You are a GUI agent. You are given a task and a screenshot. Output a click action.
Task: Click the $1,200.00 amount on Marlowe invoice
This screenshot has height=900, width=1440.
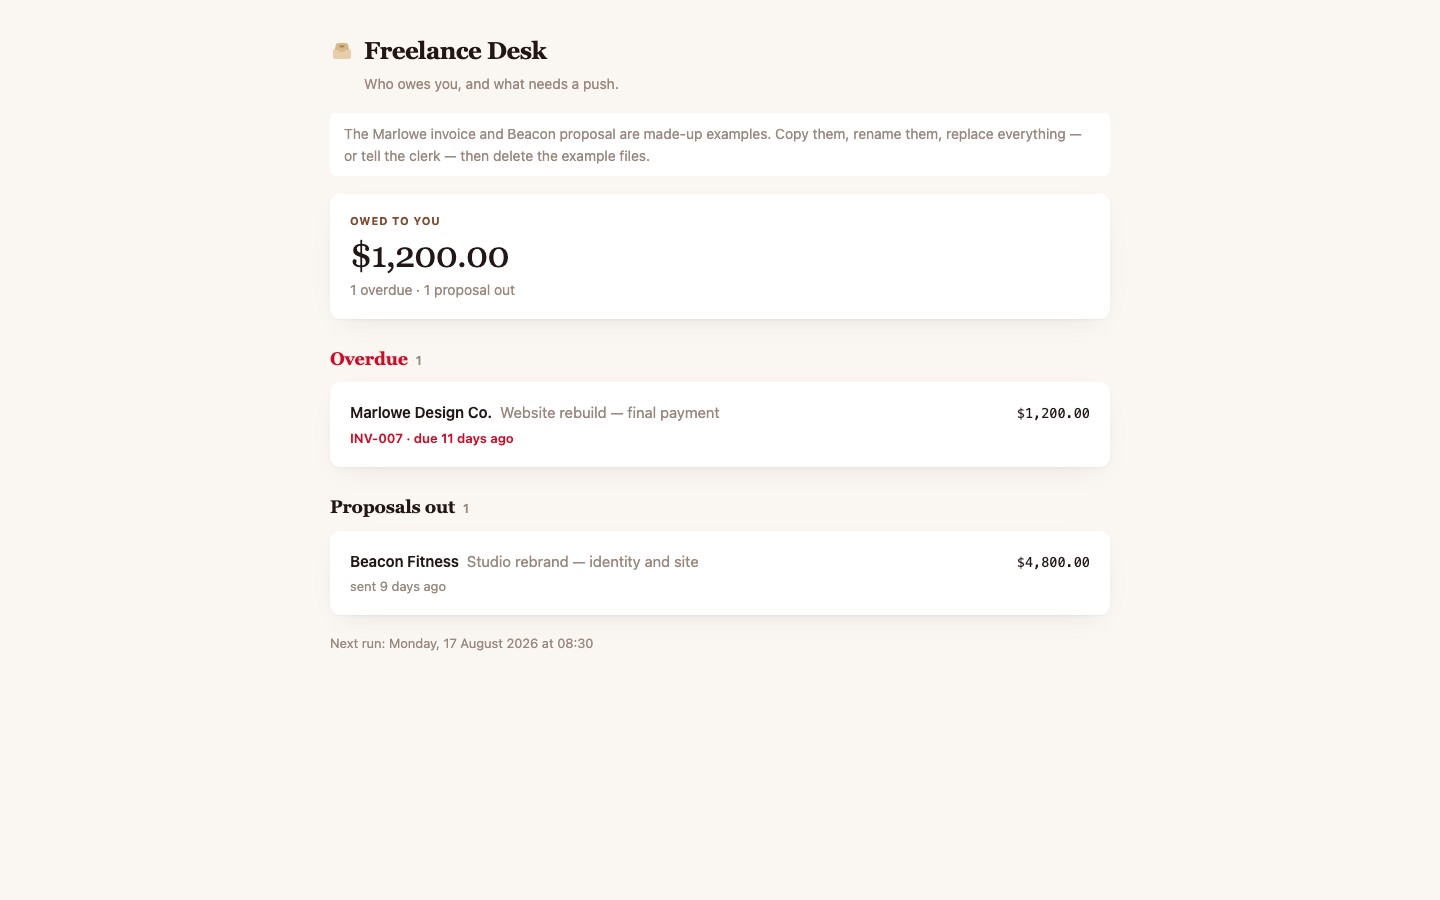coord(1053,413)
